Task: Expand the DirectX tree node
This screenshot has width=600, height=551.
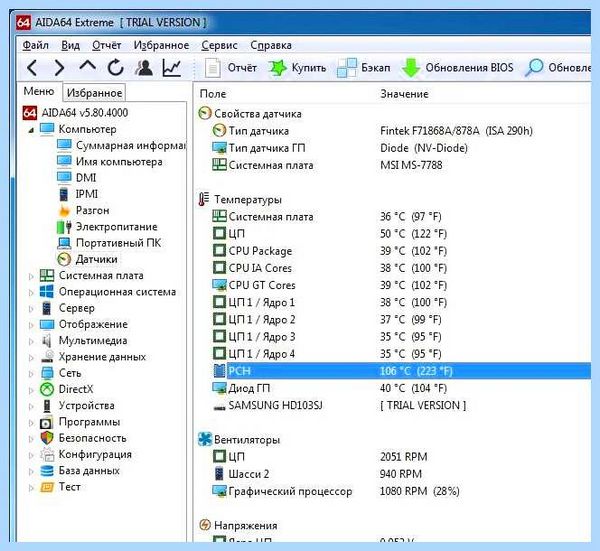Action: (x=31, y=390)
